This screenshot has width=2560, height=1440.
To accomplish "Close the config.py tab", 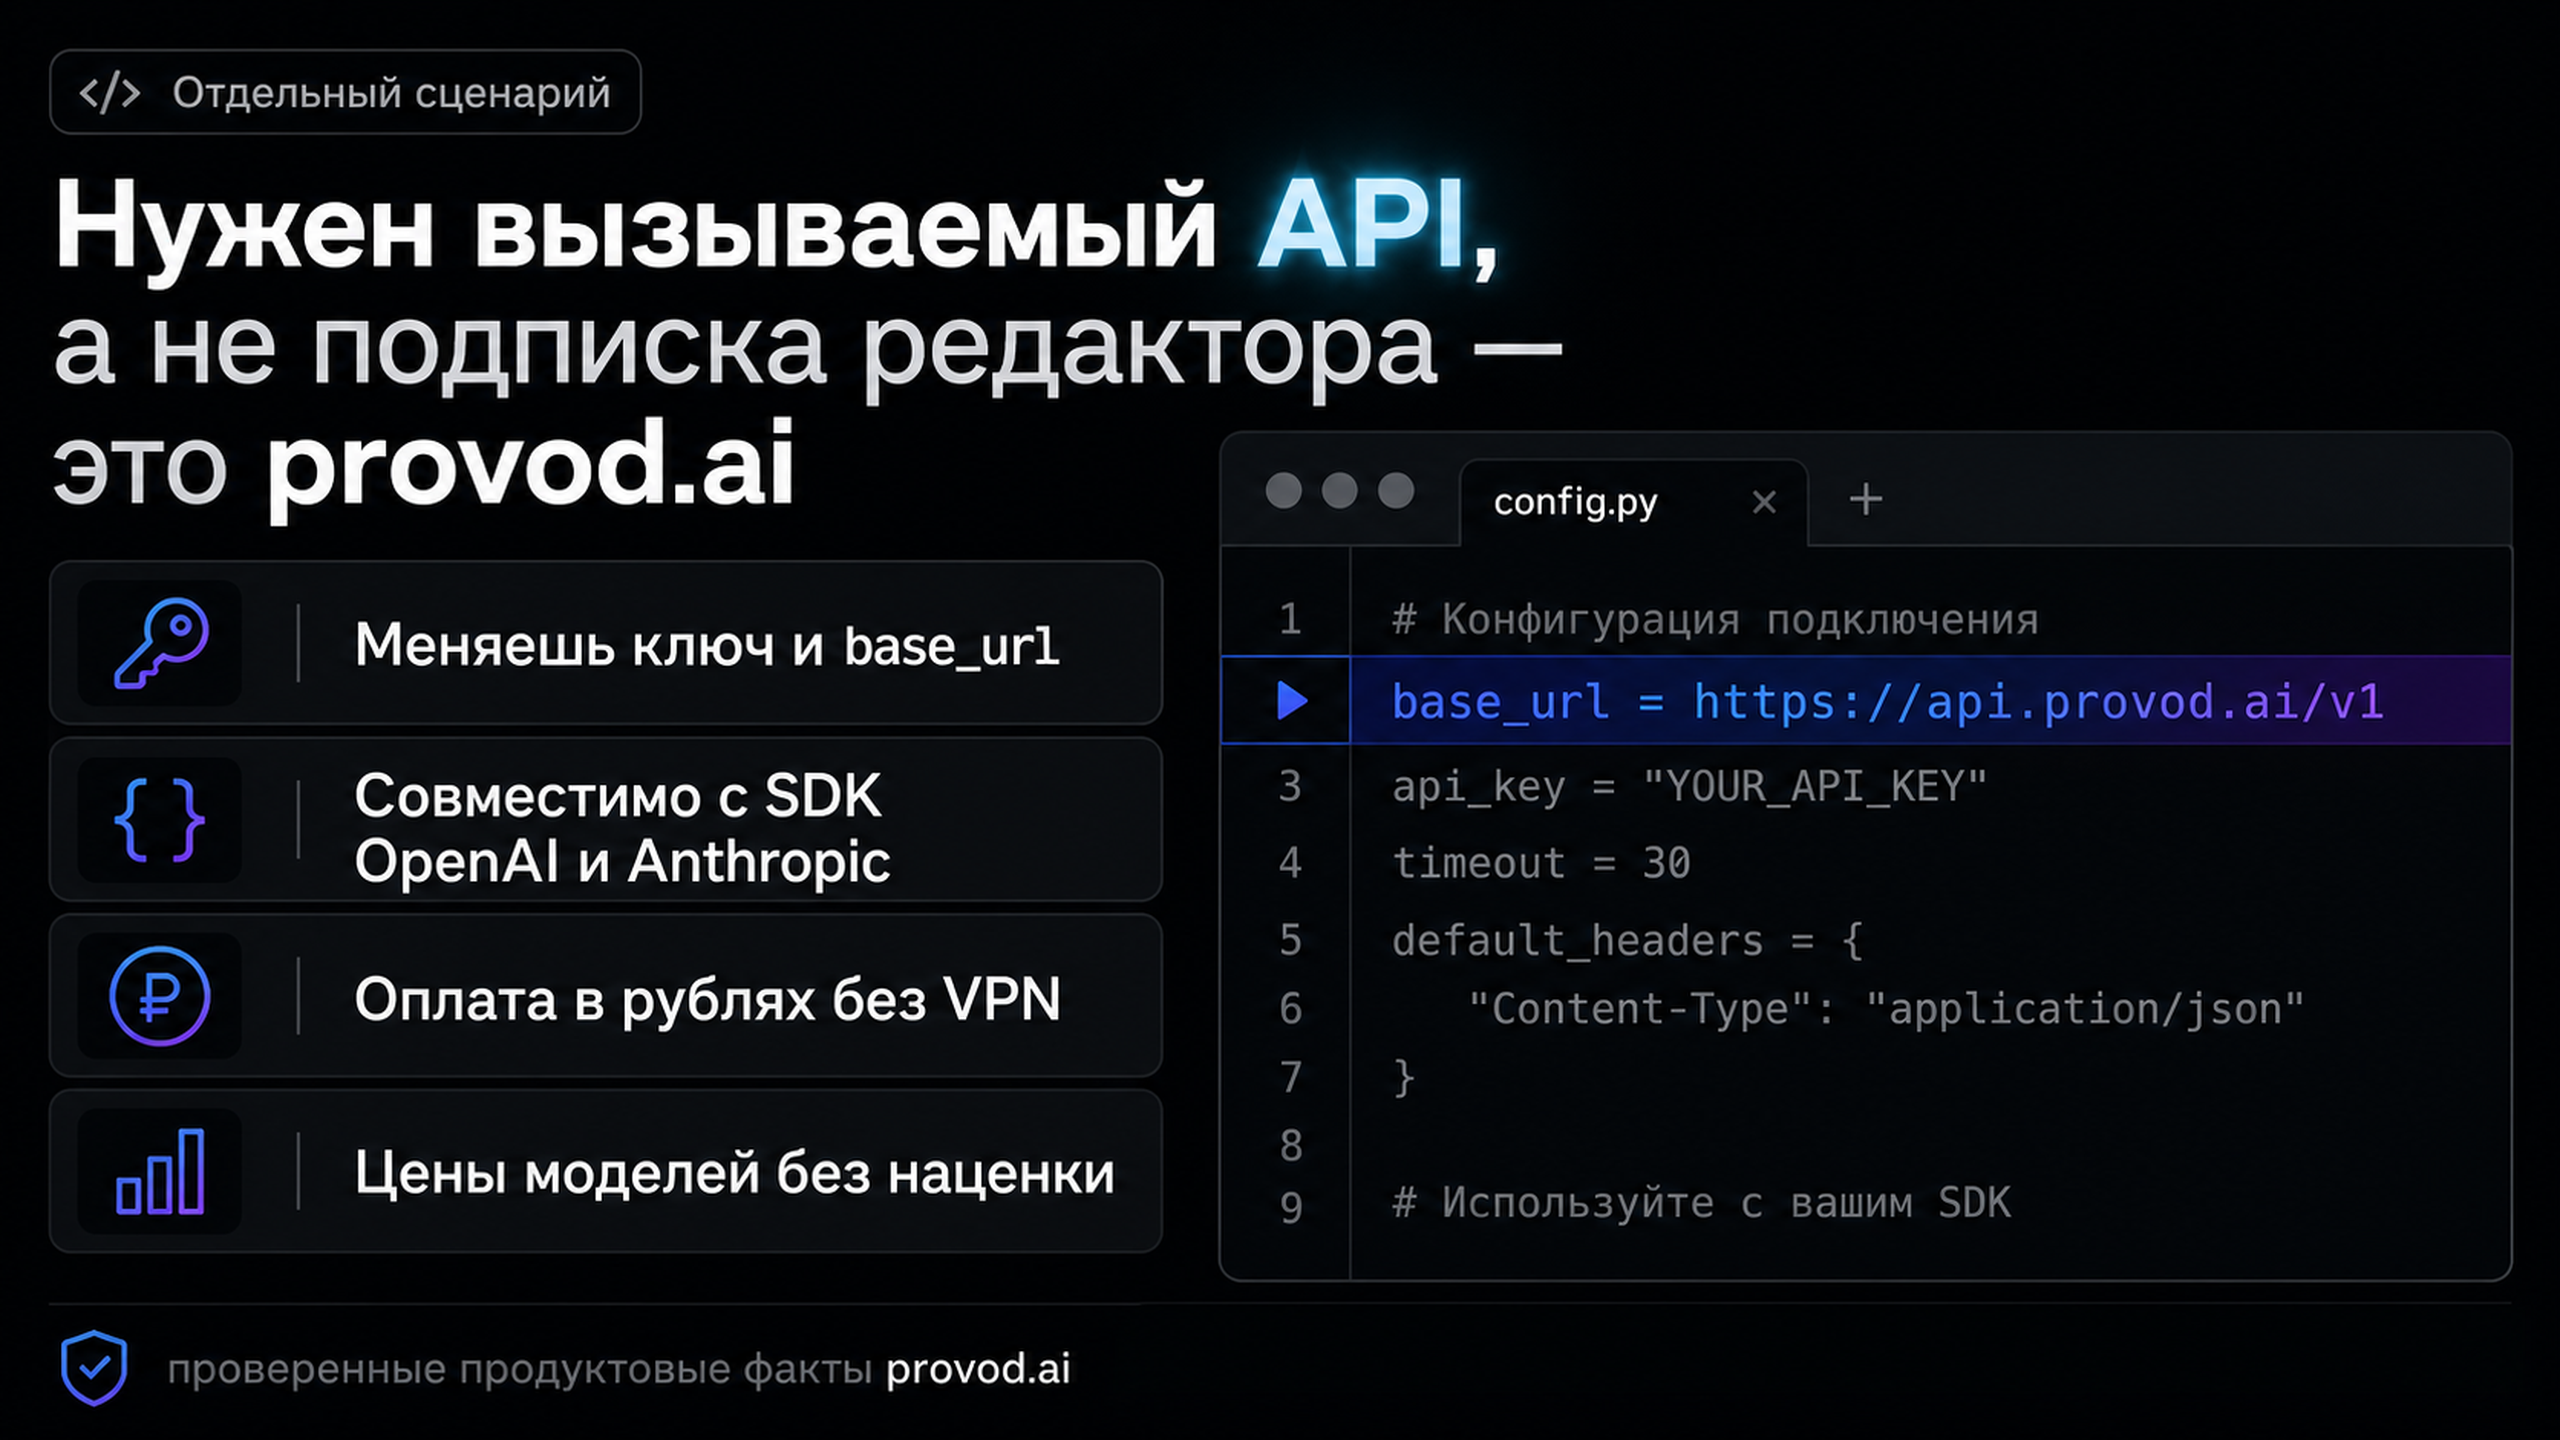I will [1765, 502].
